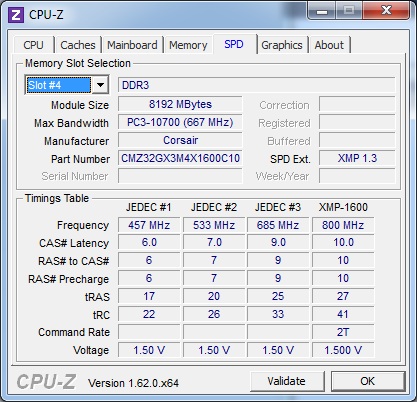417x402 pixels.
Task: Click tRC value 22
Action: pos(149,314)
